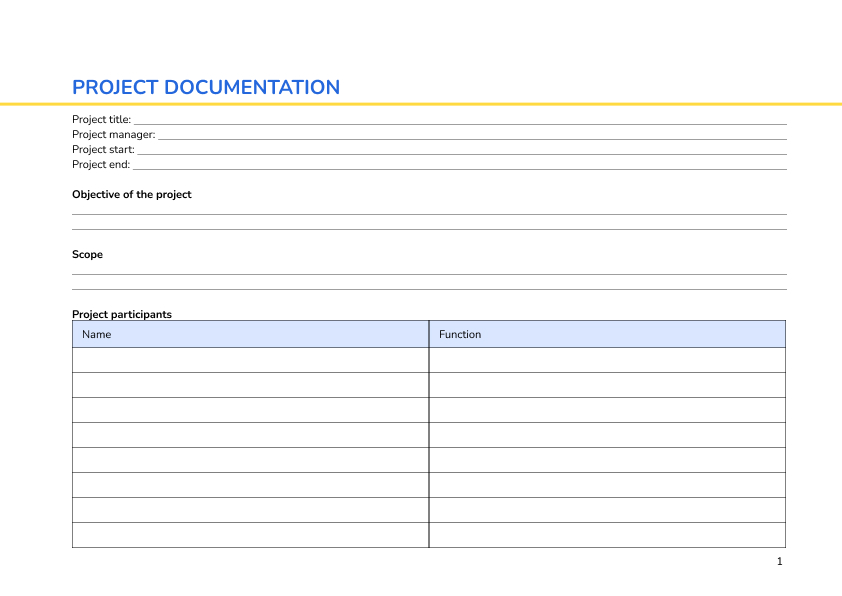Click the Project end input line
Viewport: 842px width, 596px height.
pyautogui.click(x=450, y=163)
